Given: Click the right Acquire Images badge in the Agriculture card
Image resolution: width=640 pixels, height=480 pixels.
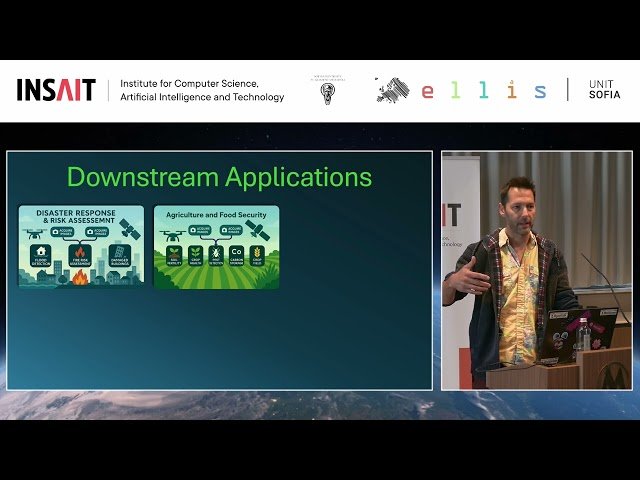Looking at the screenshot, I should click(231, 230).
